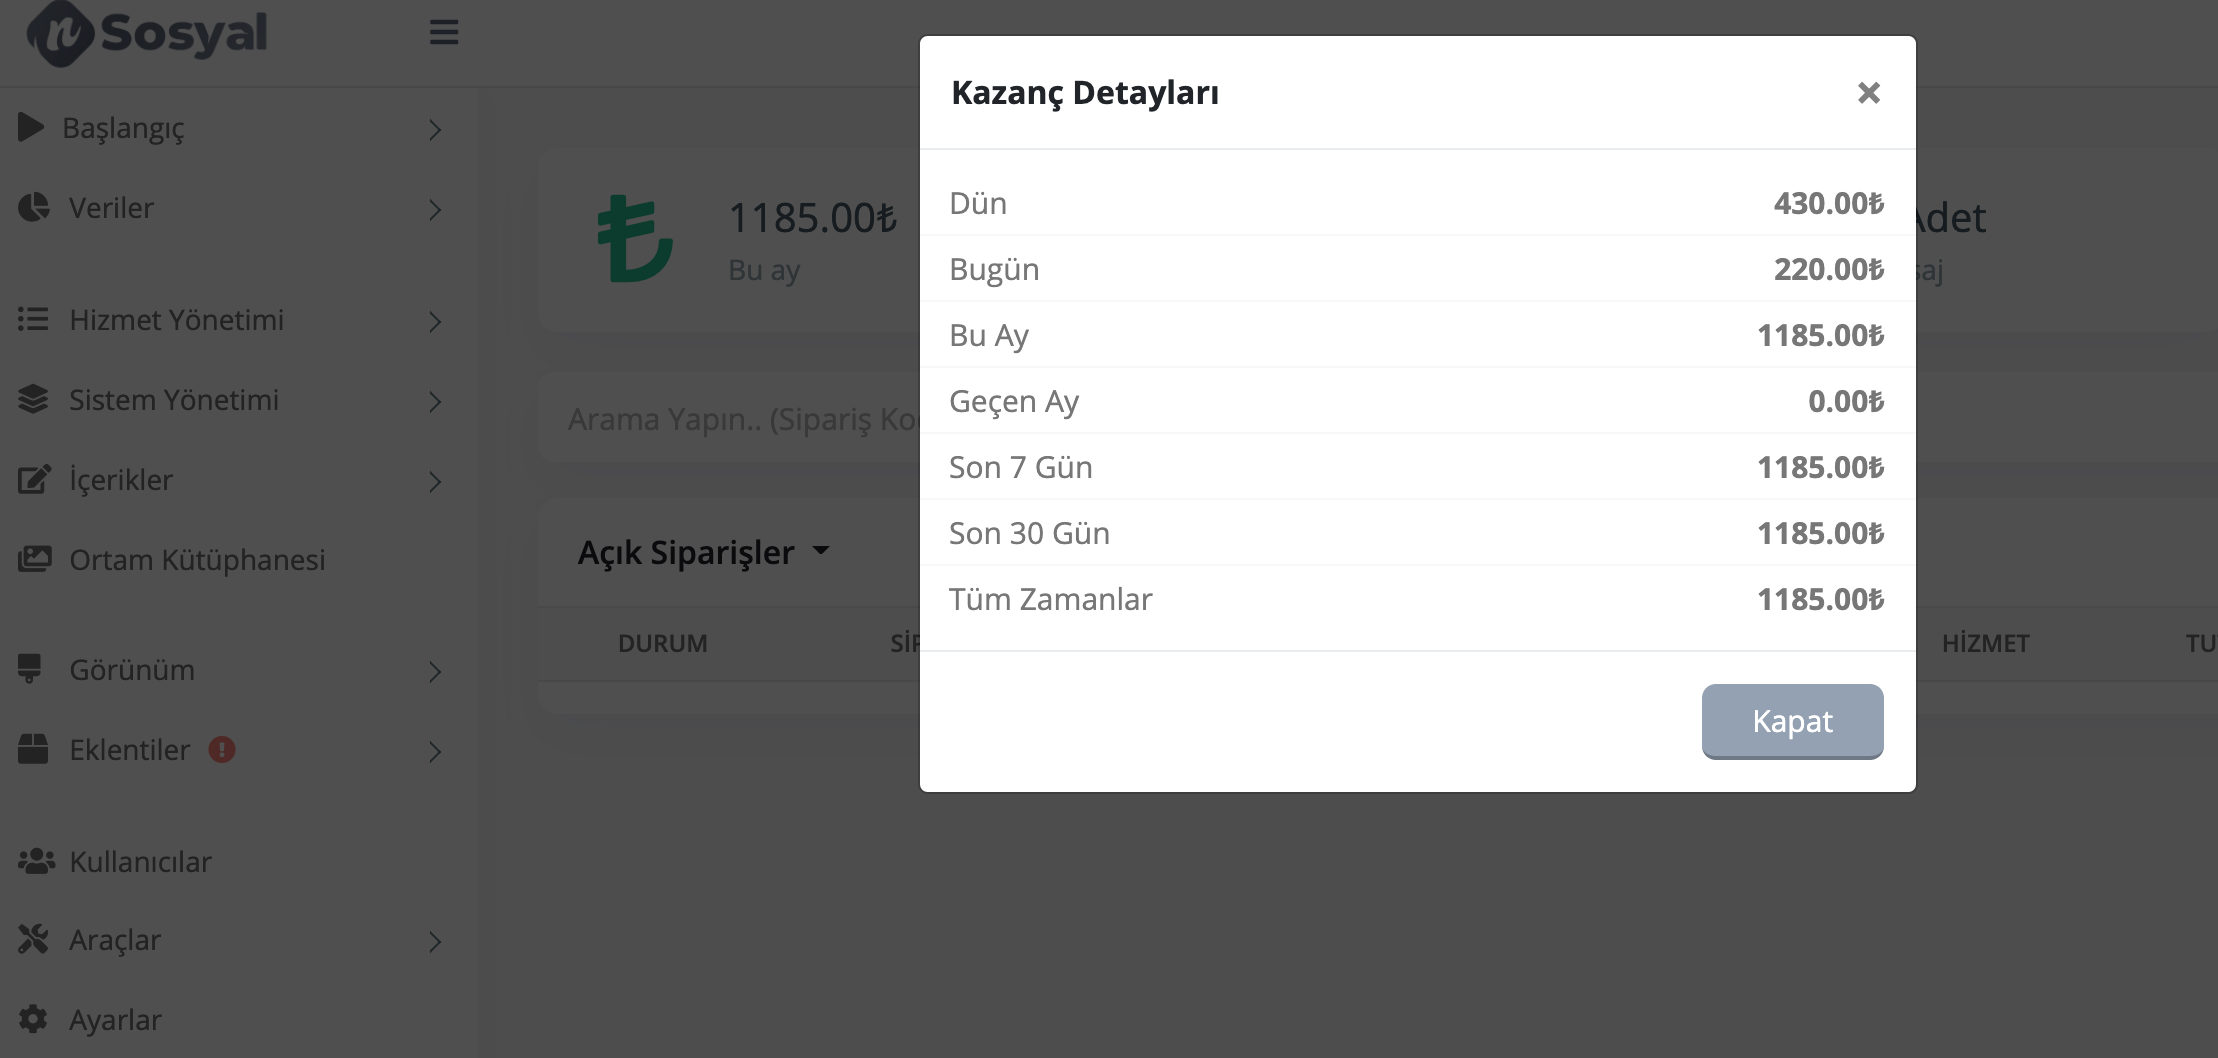
Task: Click the hamburger menu icon
Action: click(x=444, y=32)
